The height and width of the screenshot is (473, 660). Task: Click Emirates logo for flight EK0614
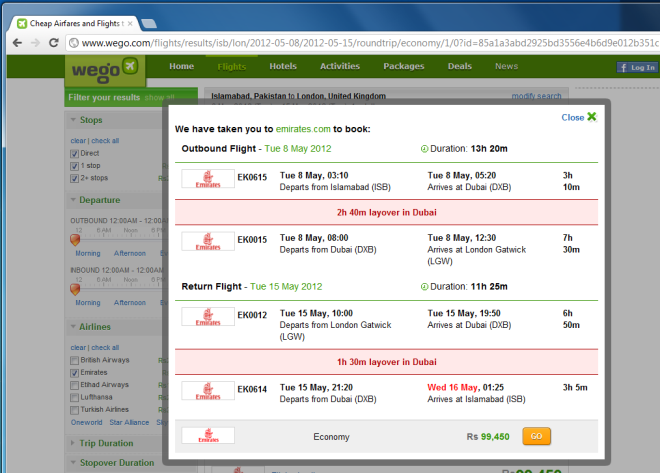[208, 391]
